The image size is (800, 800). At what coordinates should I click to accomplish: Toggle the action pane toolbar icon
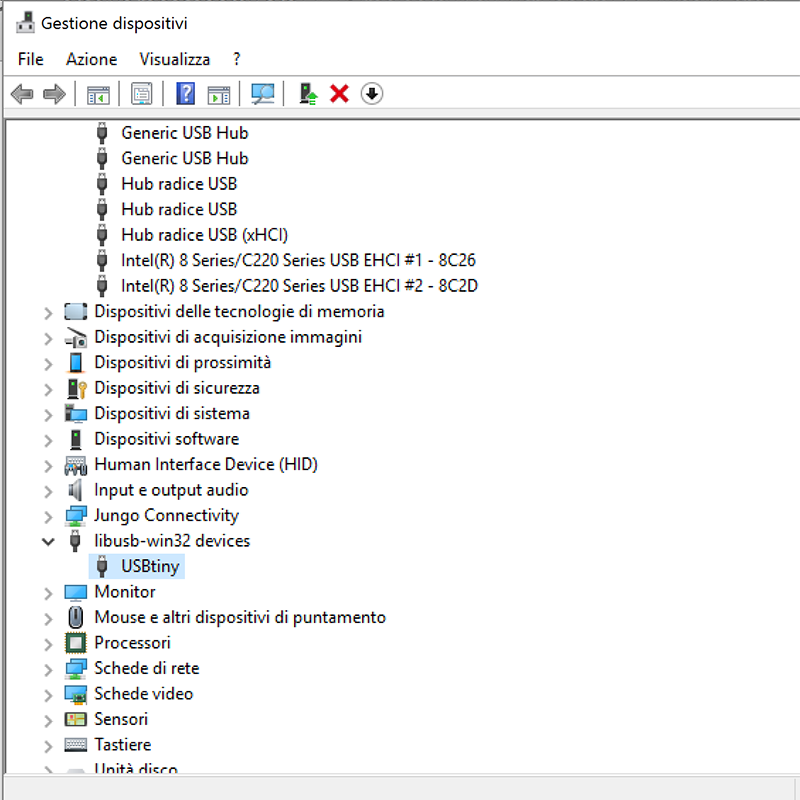click(219, 95)
